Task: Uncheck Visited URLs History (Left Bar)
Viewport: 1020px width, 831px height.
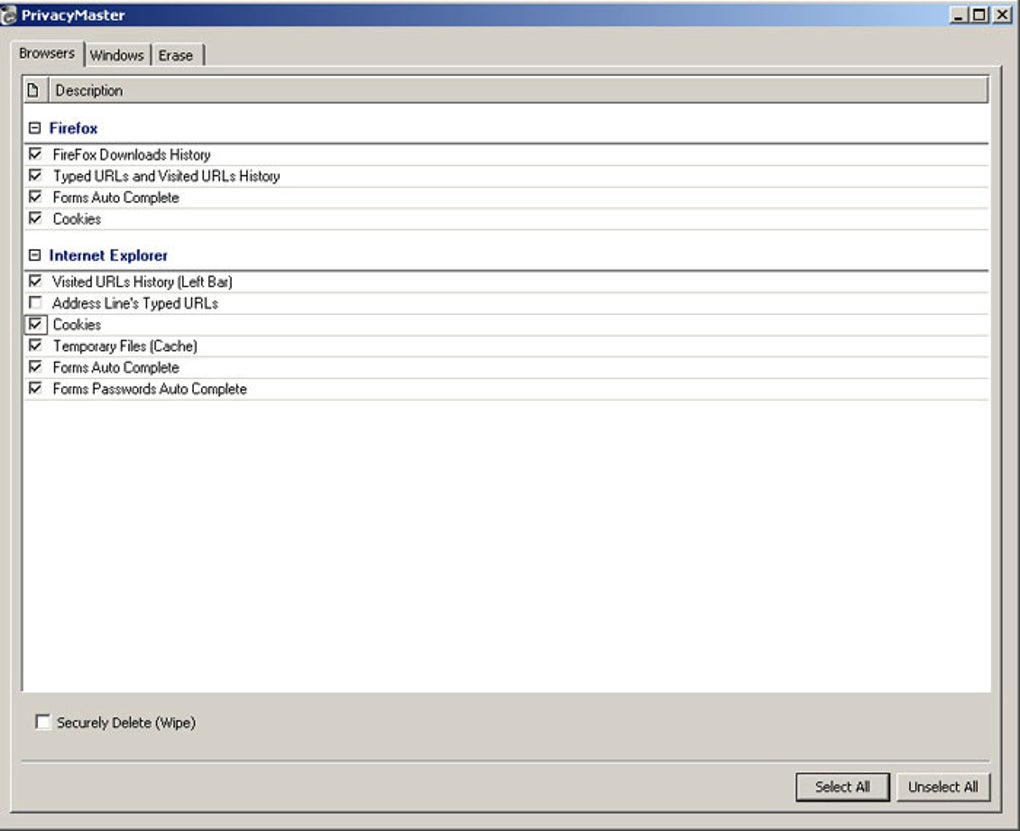Action: point(36,281)
